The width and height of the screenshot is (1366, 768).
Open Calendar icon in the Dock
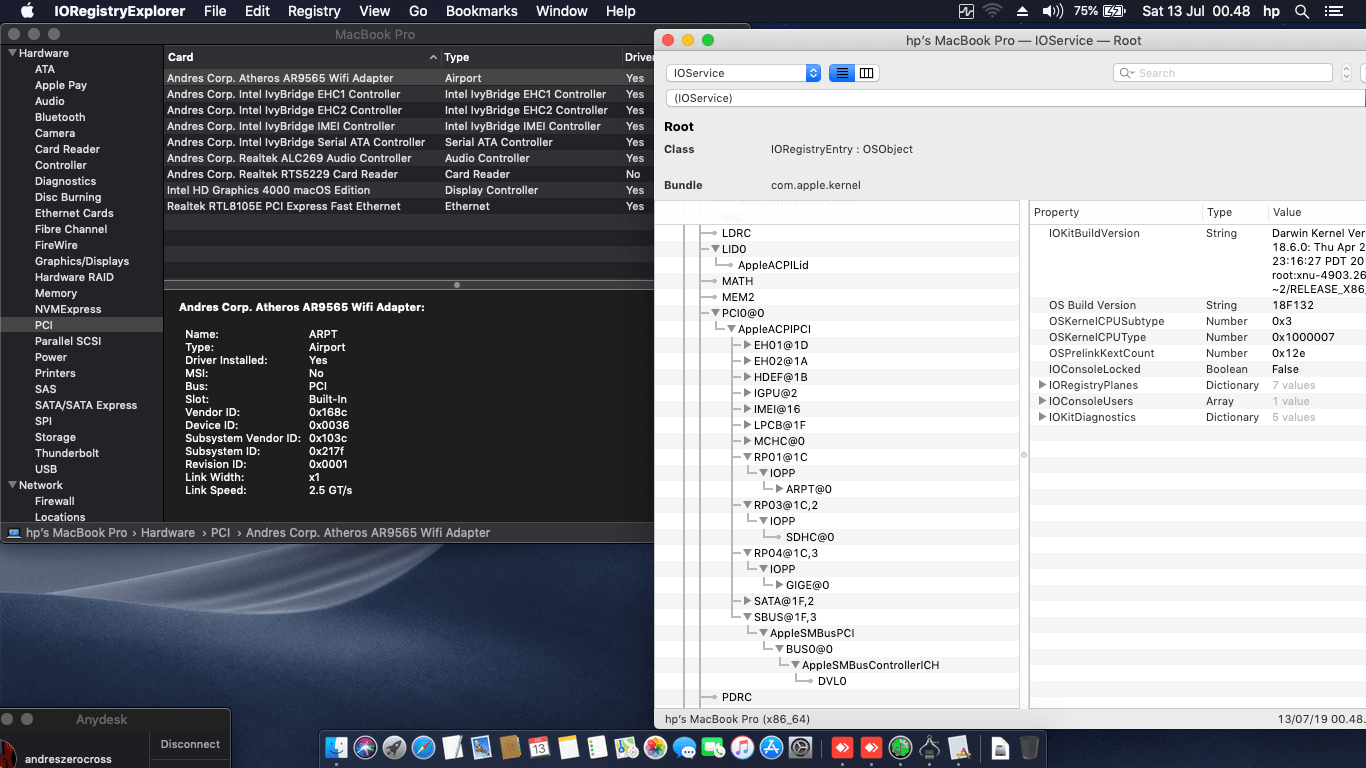point(539,747)
